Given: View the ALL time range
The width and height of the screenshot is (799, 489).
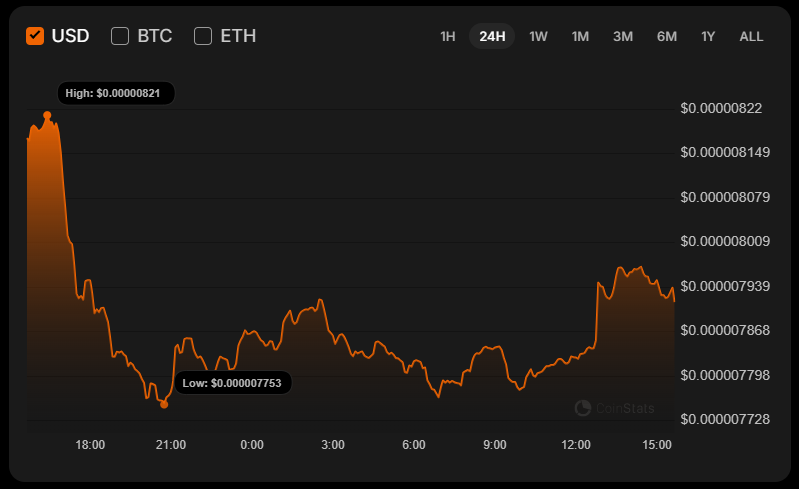Looking at the screenshot, I should [x=751, y=37].
